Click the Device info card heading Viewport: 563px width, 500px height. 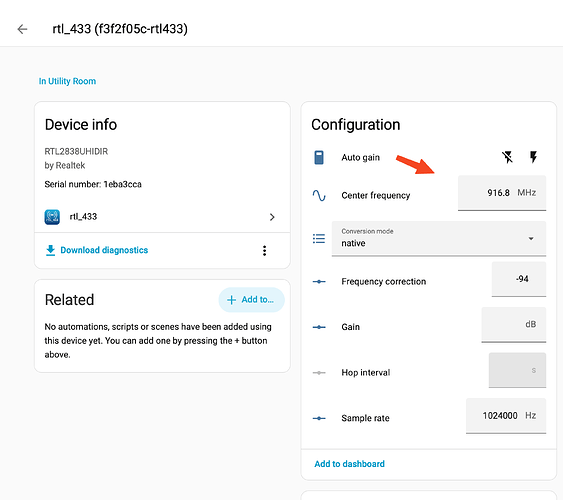coord(81,125)
